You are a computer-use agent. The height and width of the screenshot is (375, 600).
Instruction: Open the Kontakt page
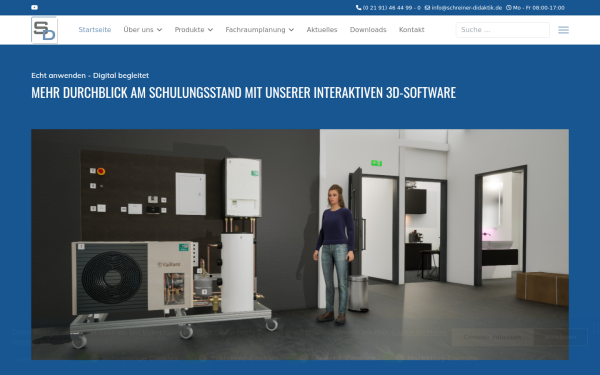(x=412, y=30)
